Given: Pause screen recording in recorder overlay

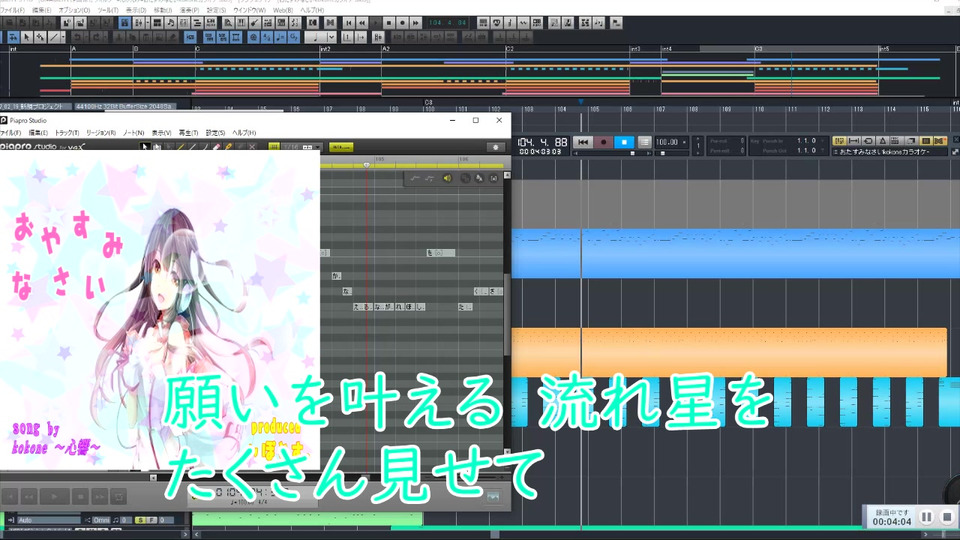Looking at the screenshot, I should coord(926,517).
